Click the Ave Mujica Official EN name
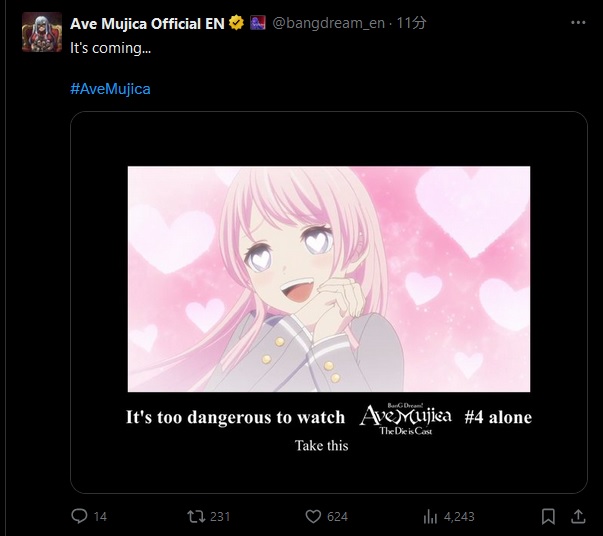 tap(147, 23)
